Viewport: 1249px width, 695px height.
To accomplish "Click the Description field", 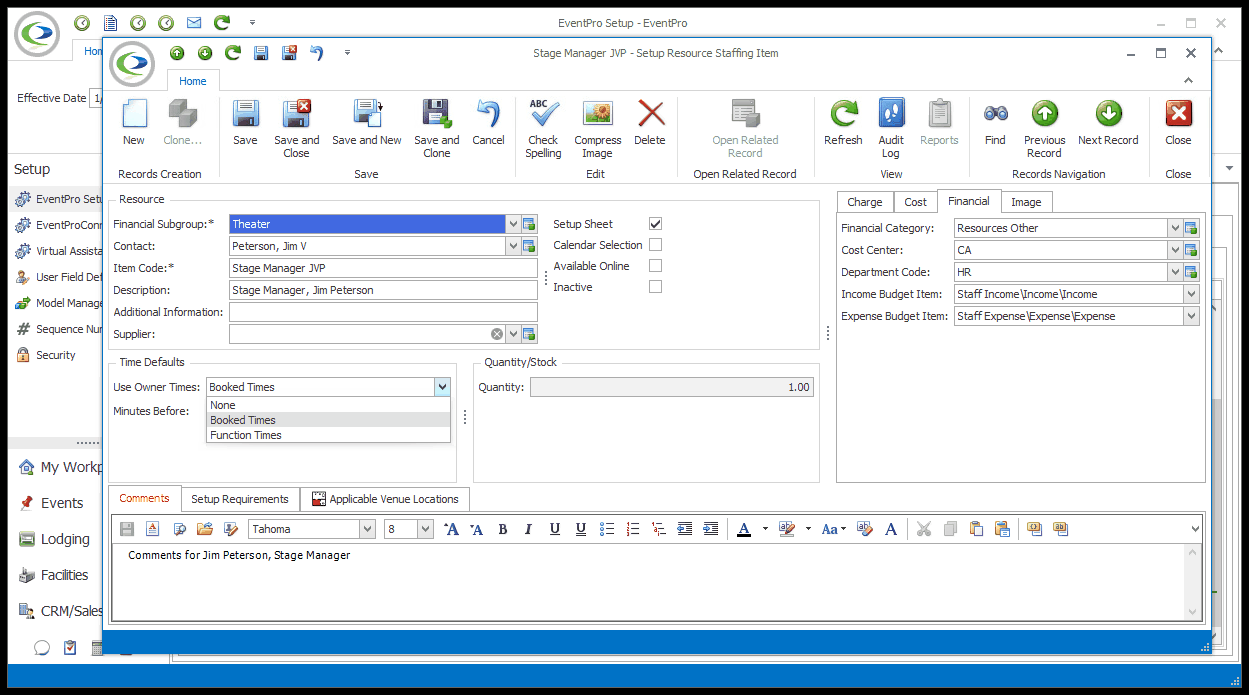I will [383, 290].
